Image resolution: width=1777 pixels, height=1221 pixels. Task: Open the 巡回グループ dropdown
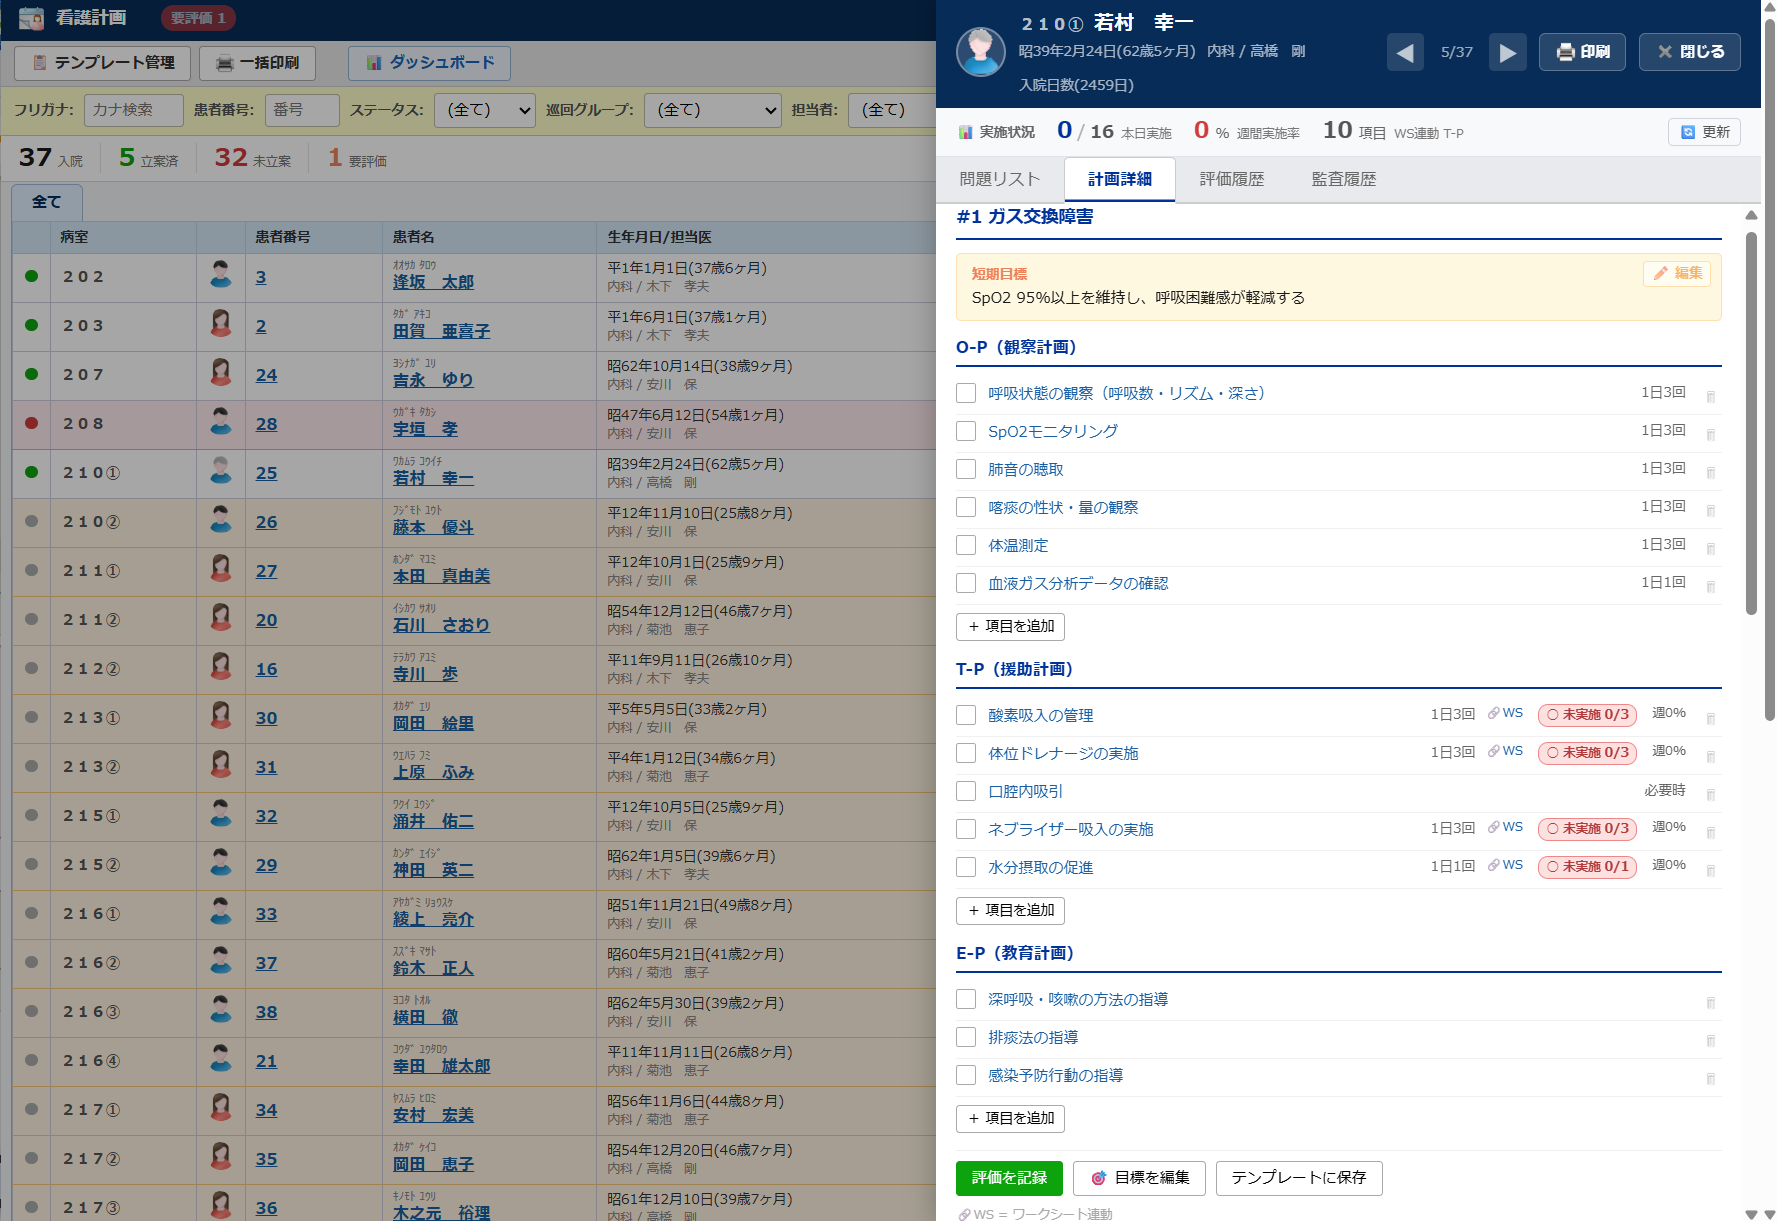[x=712, y=110]
